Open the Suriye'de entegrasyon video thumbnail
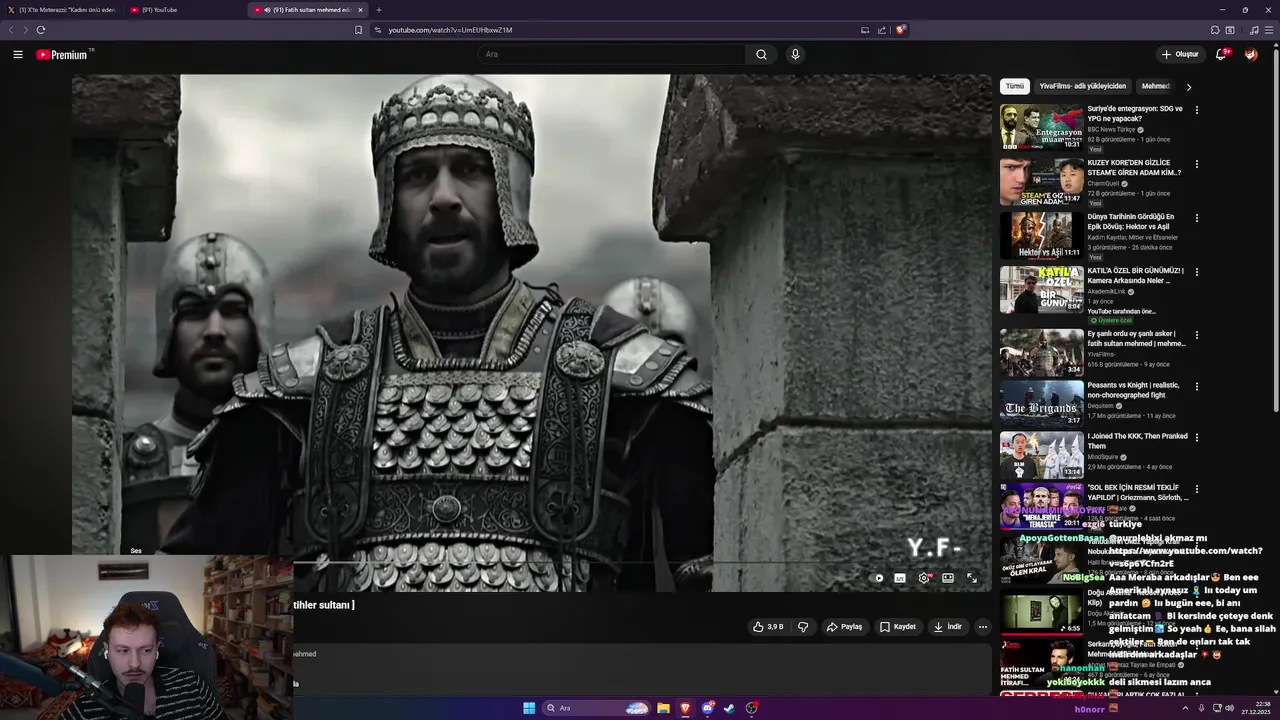The height and width of the screenshot is (720, 1280). [x=1041, y=127]
